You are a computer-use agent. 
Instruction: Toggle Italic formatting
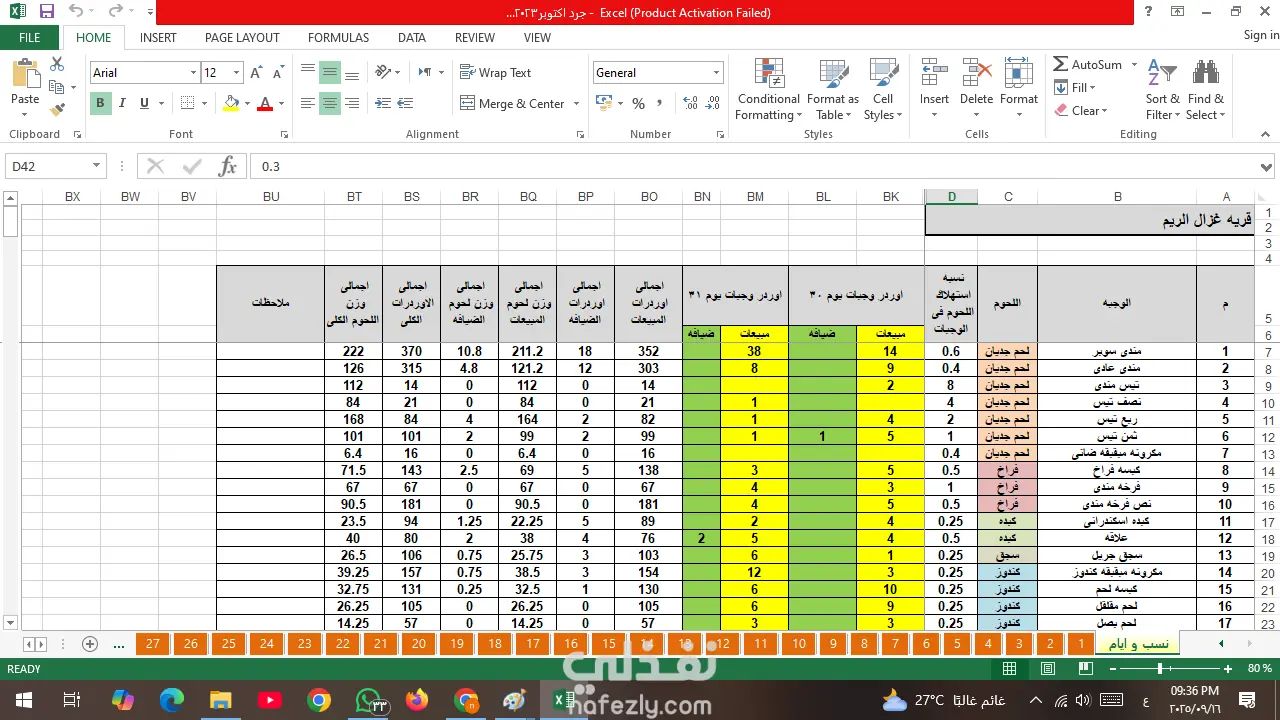click(x=122, y=103)
